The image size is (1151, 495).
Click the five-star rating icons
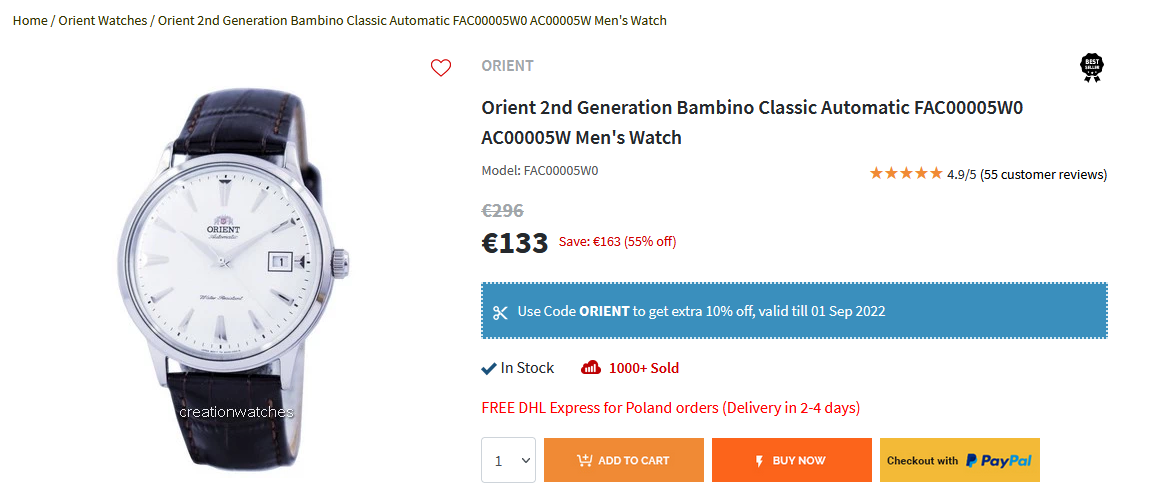tap(905, 173)
